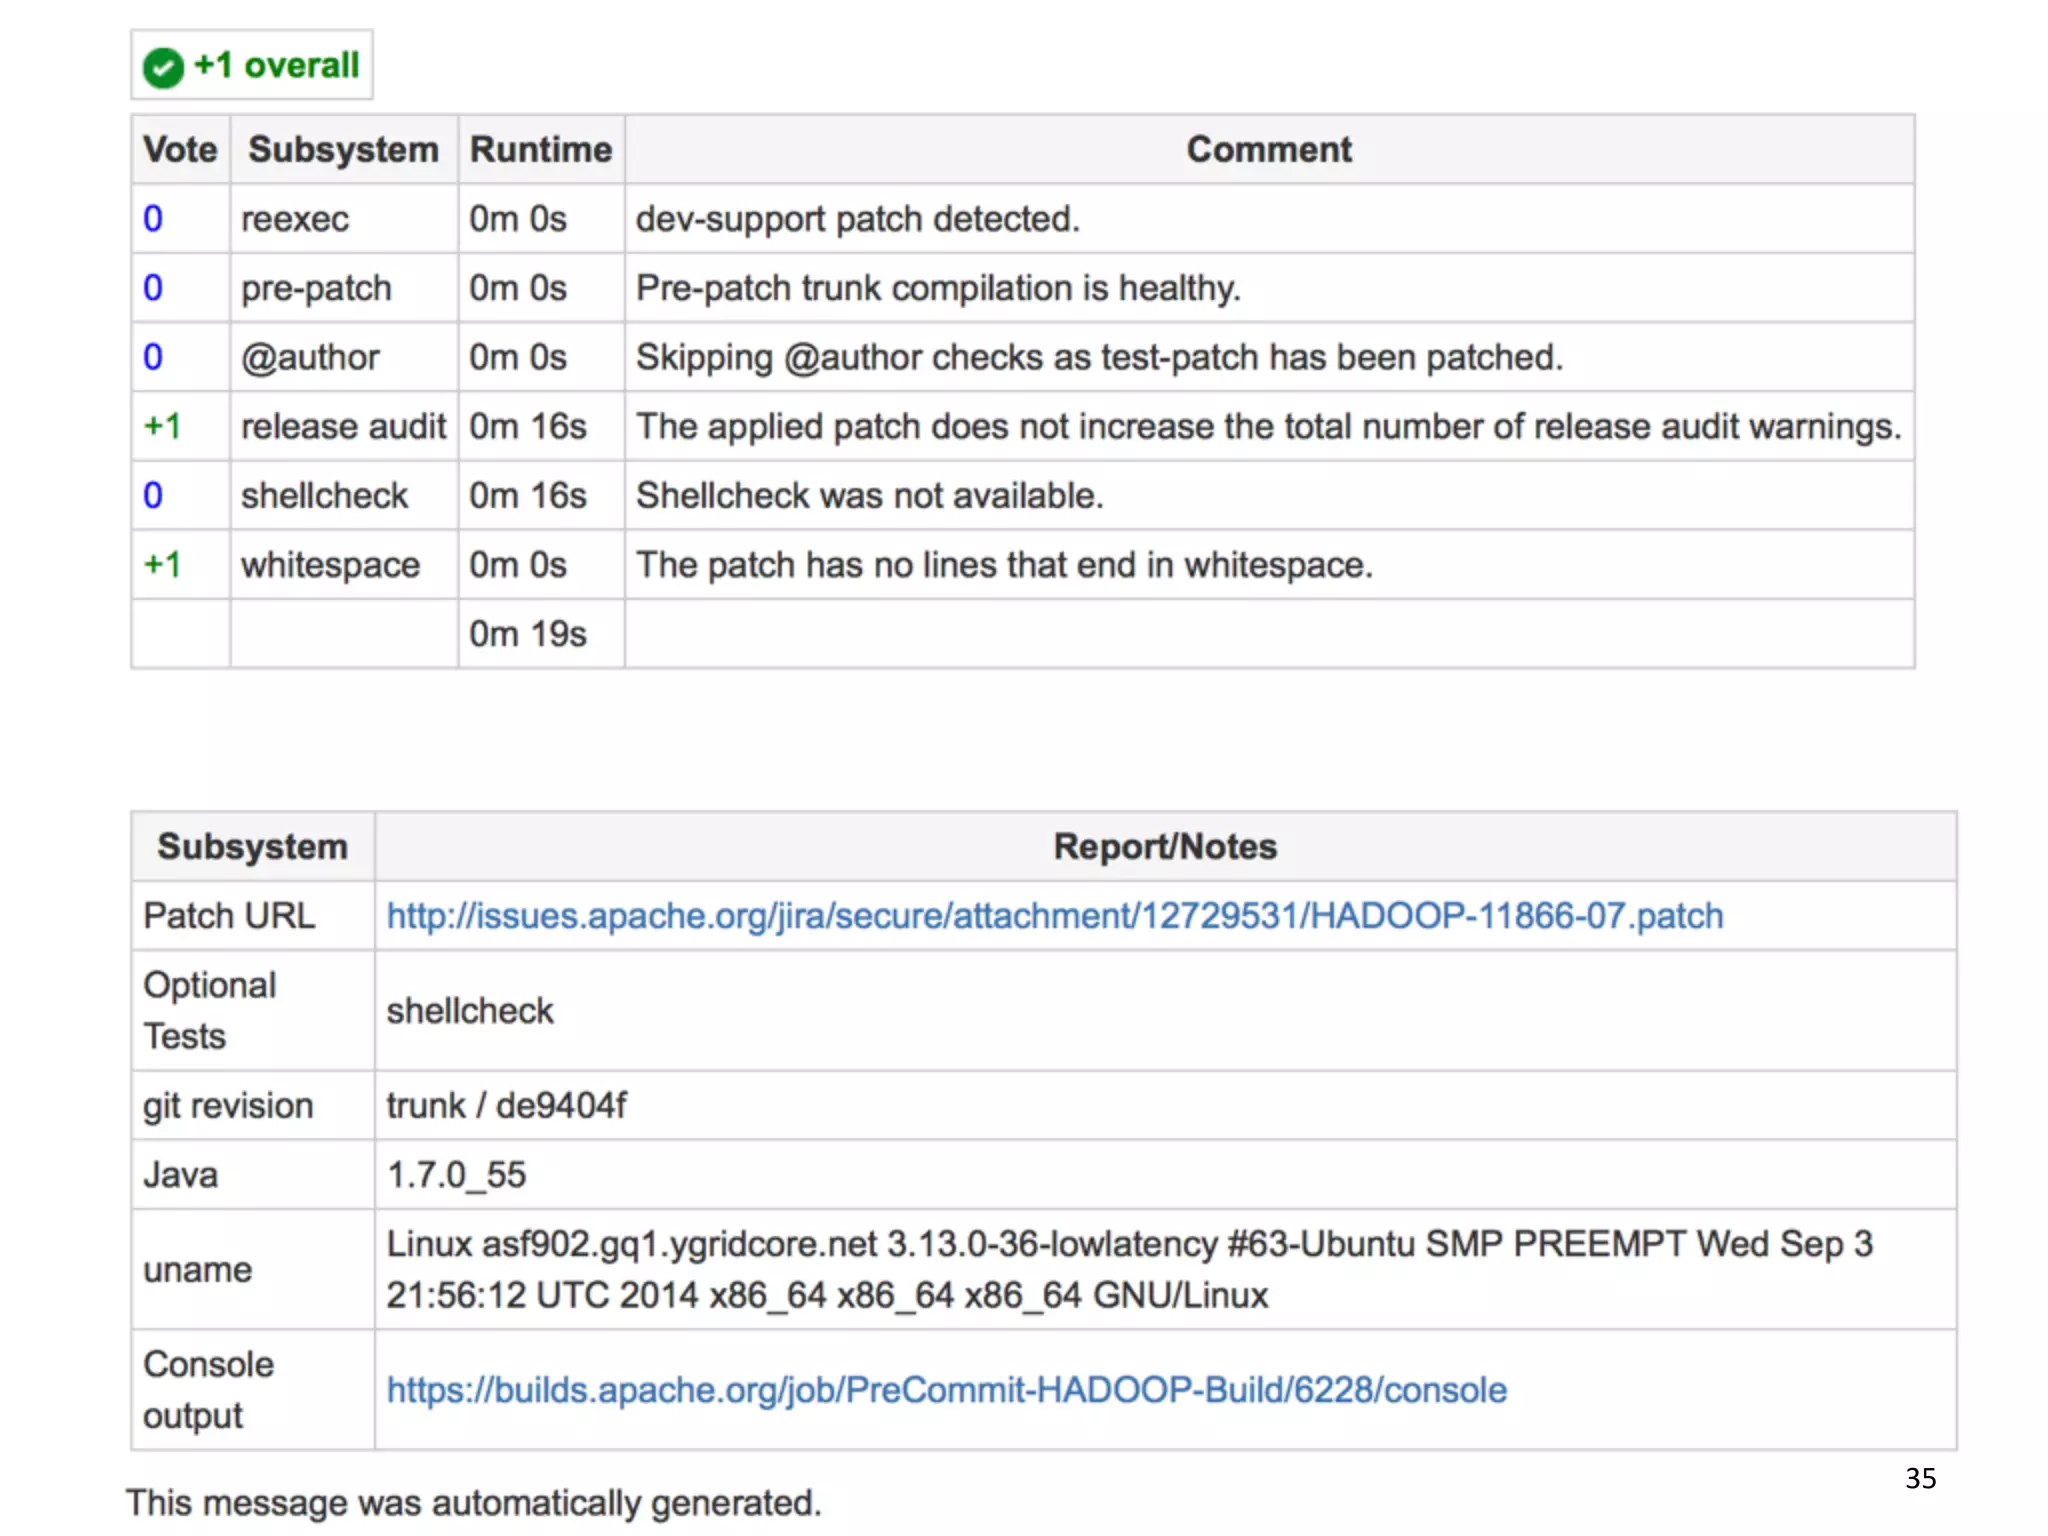
Task: Click the green +1 vote for whitespace
Action: click(162, 565)
